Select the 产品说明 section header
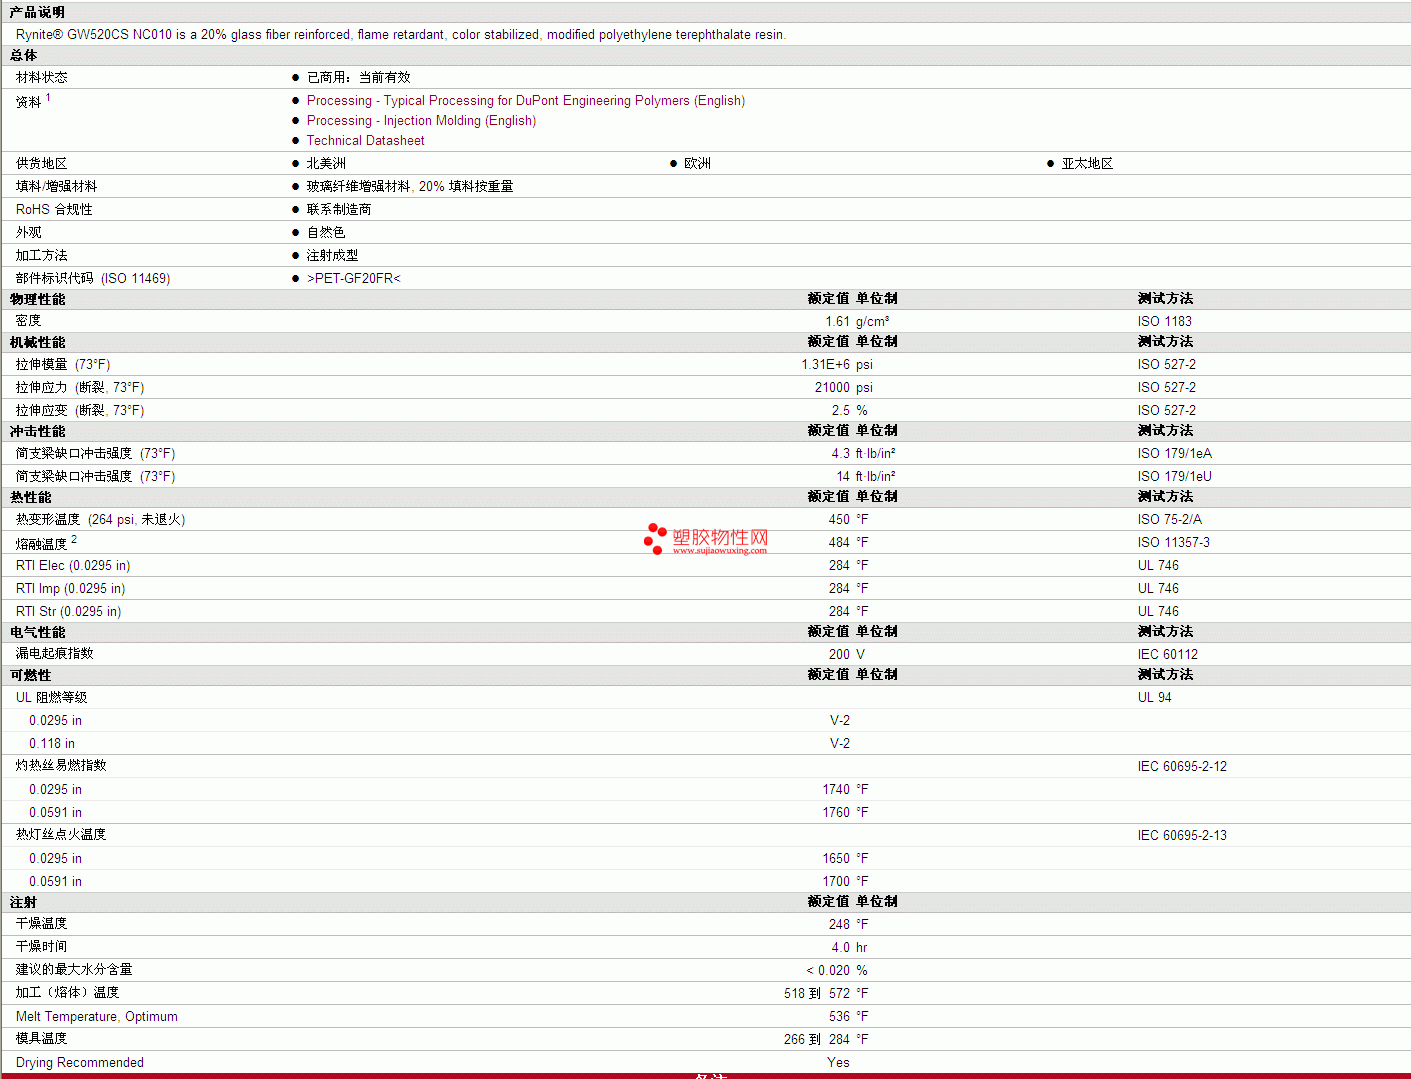This screenshot has height=1079, width=1411. 37,12
